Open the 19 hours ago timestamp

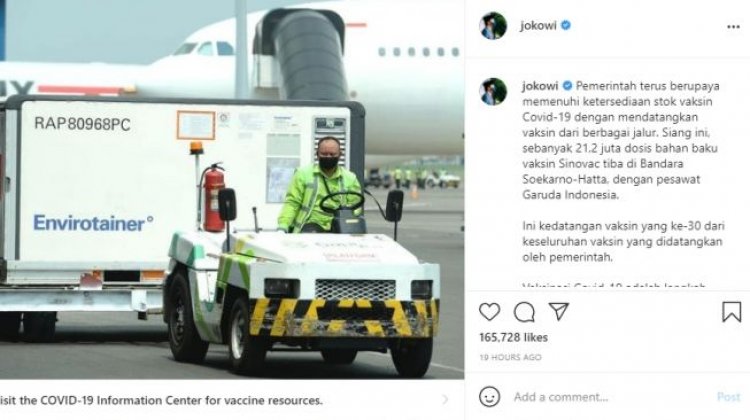click(510, 357)
